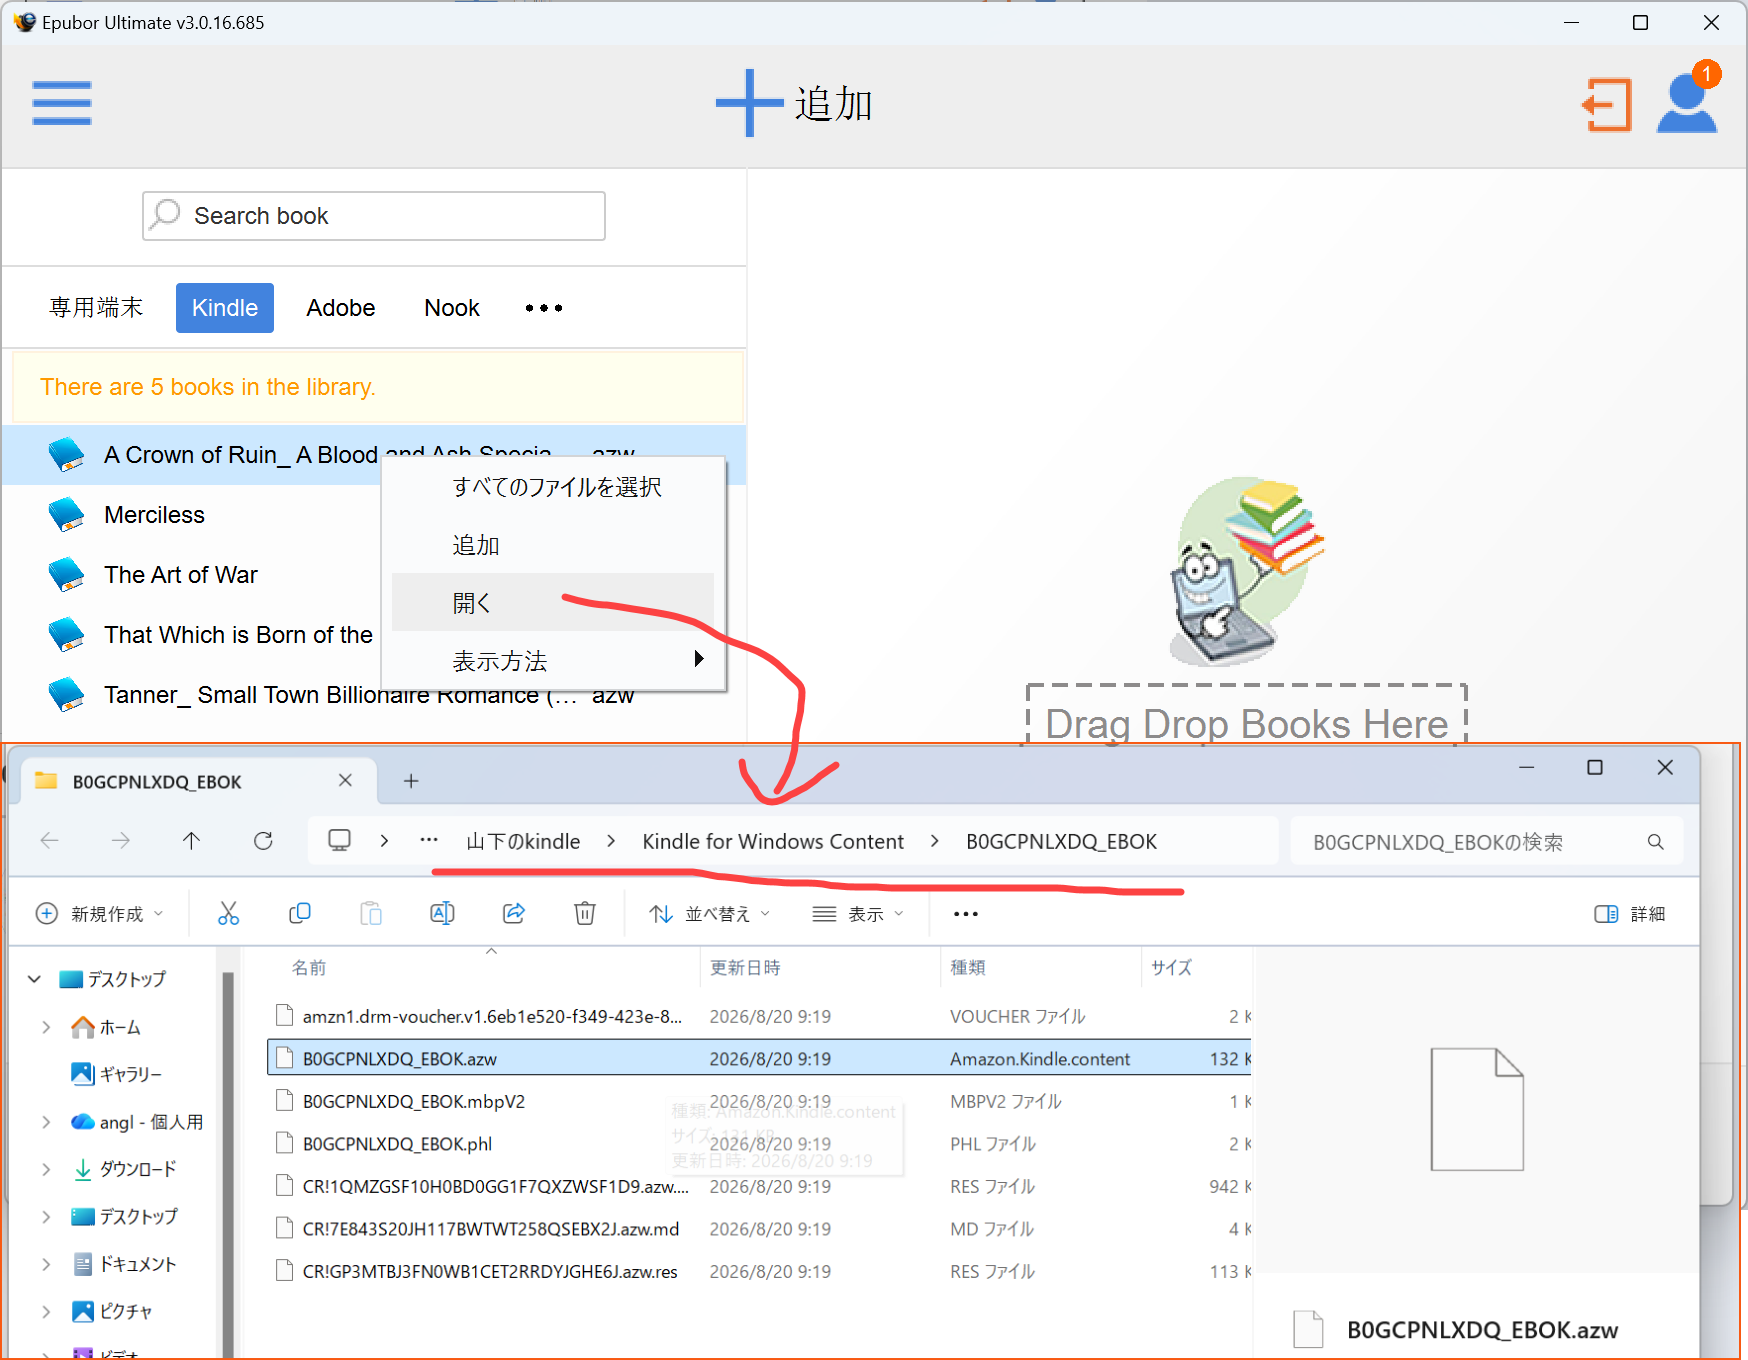Switch to the Nook tab
The width and height of the screenshot is (1748, 1360).
click(x=452, y=308)
